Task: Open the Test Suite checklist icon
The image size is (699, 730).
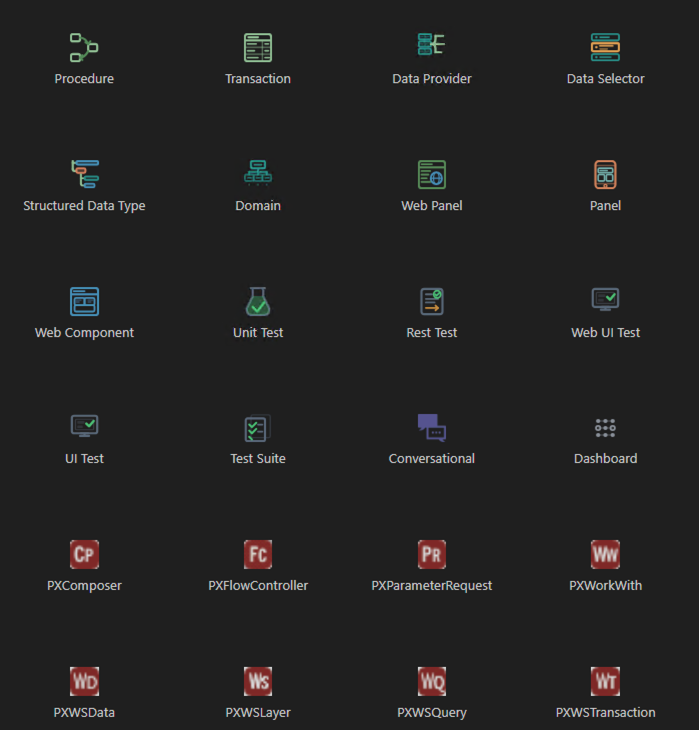Action: 258,428
